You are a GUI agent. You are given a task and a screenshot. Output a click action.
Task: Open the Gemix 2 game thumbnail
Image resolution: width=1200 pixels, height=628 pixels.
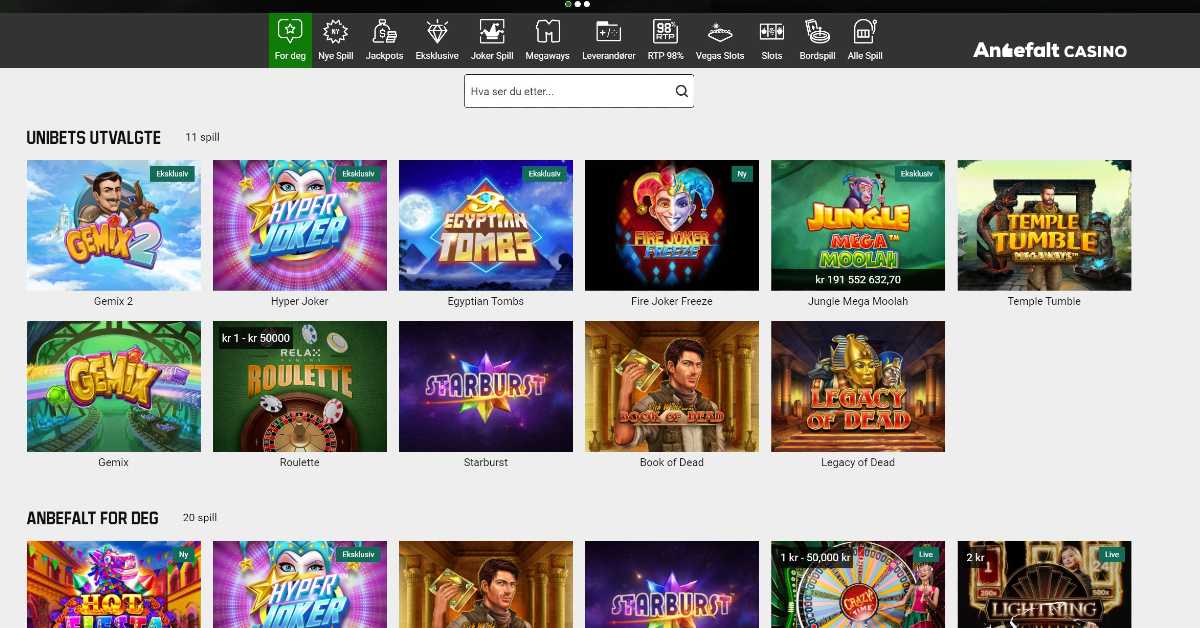tap(114, 225)
